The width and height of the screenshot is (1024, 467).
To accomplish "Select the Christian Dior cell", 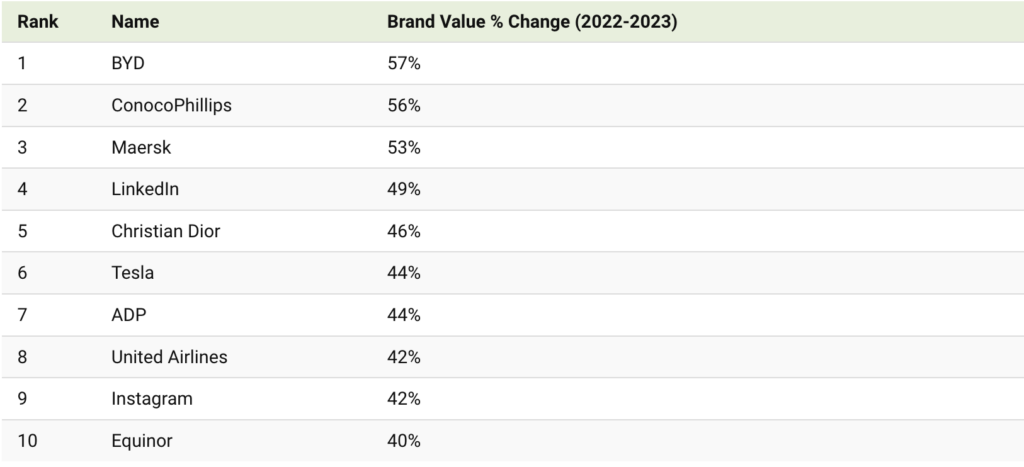I will (165, 231).
